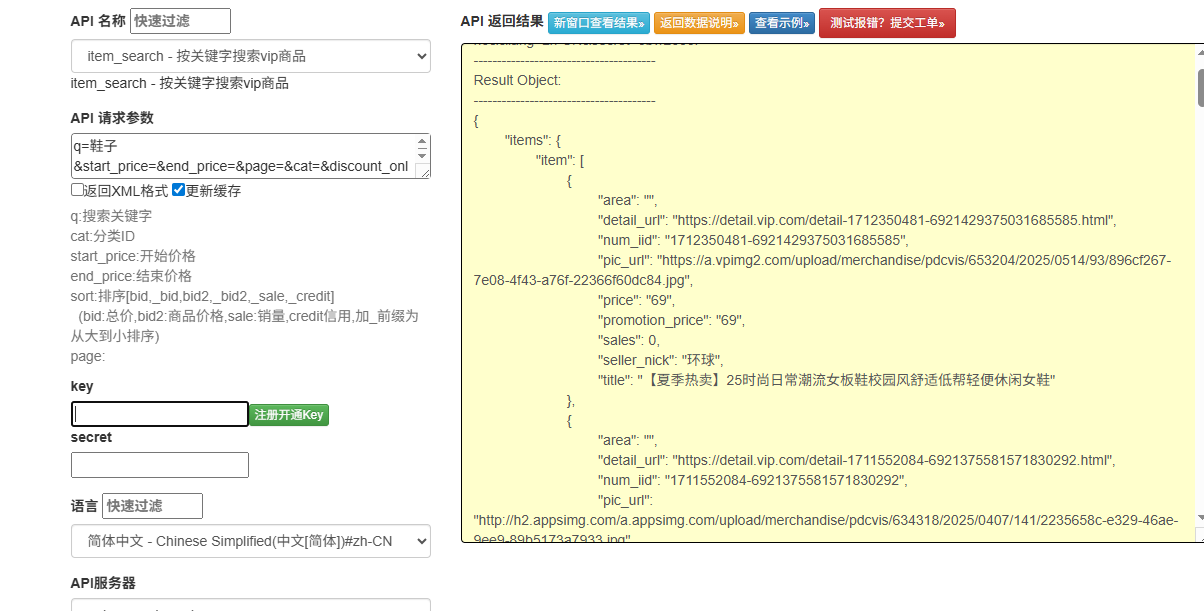The height and width of the screenshot is (611, 1204).
Task: Click the 语言 quick filter field
Action: (152, 506)
